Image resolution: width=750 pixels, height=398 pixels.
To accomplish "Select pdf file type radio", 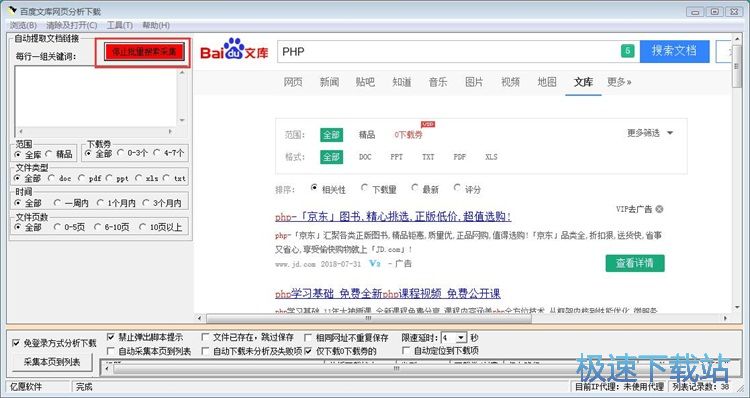I will pyautogui.click(x=89, y=178).
